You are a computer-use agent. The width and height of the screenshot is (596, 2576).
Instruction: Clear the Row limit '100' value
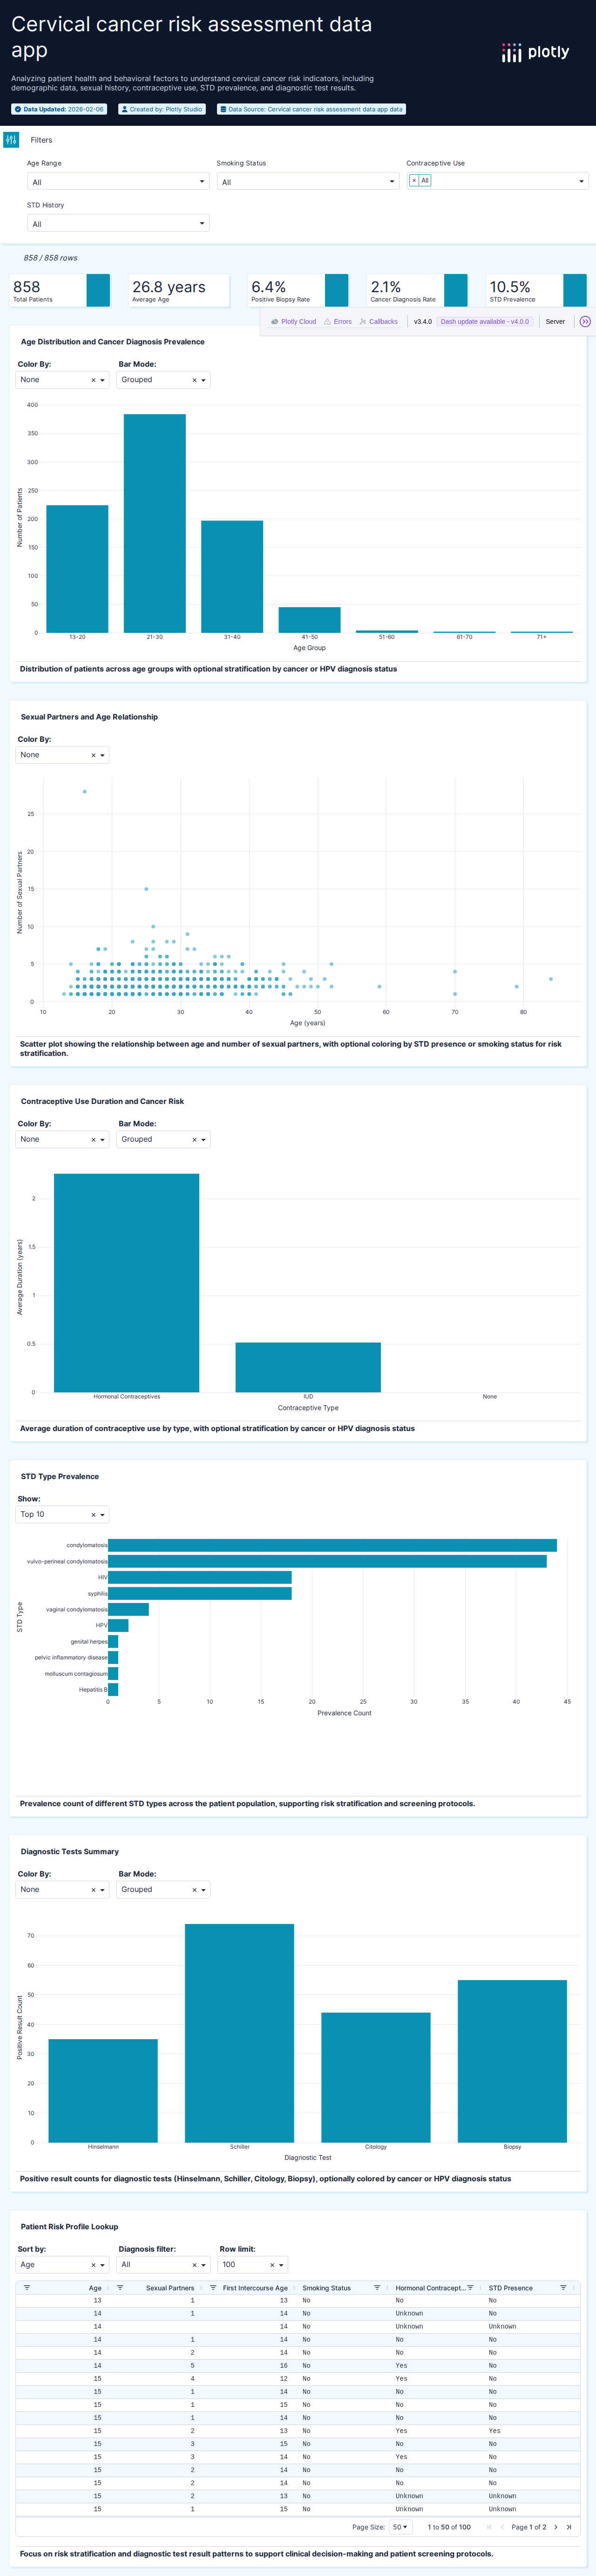272,2265
